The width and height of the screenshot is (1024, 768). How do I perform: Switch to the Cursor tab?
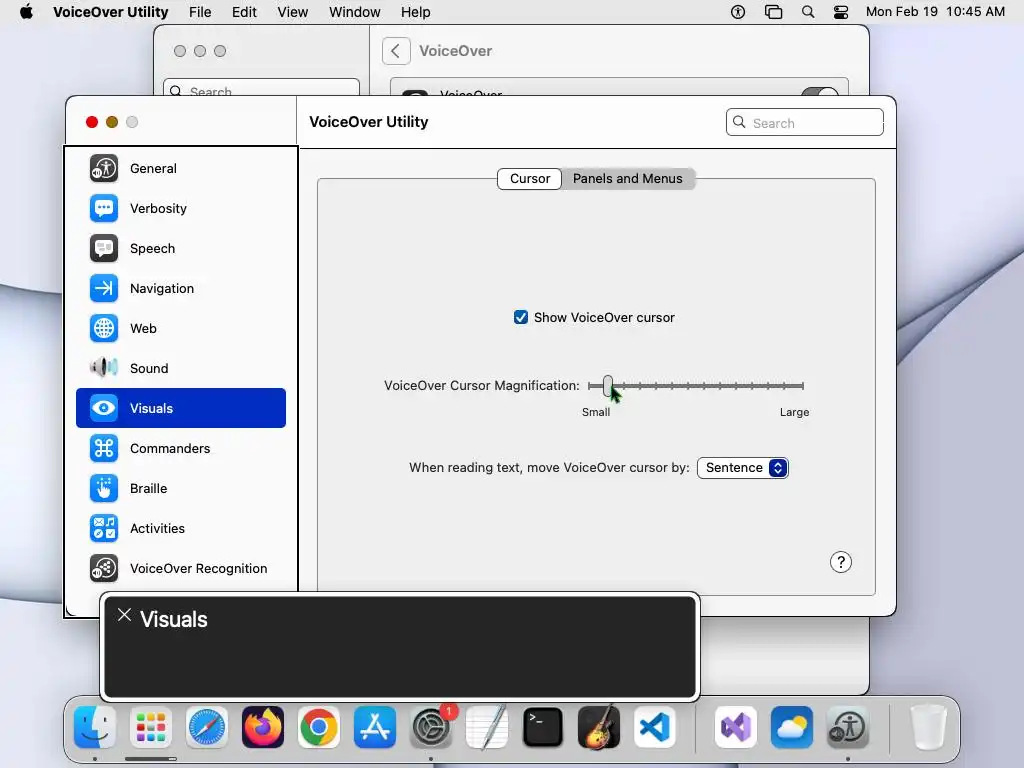point(530,179)
